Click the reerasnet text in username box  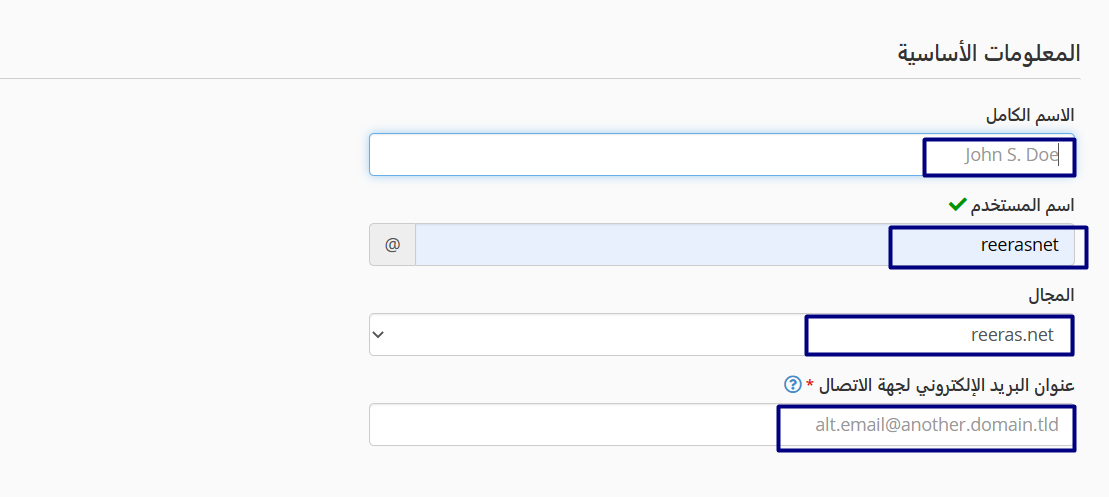1019,245
